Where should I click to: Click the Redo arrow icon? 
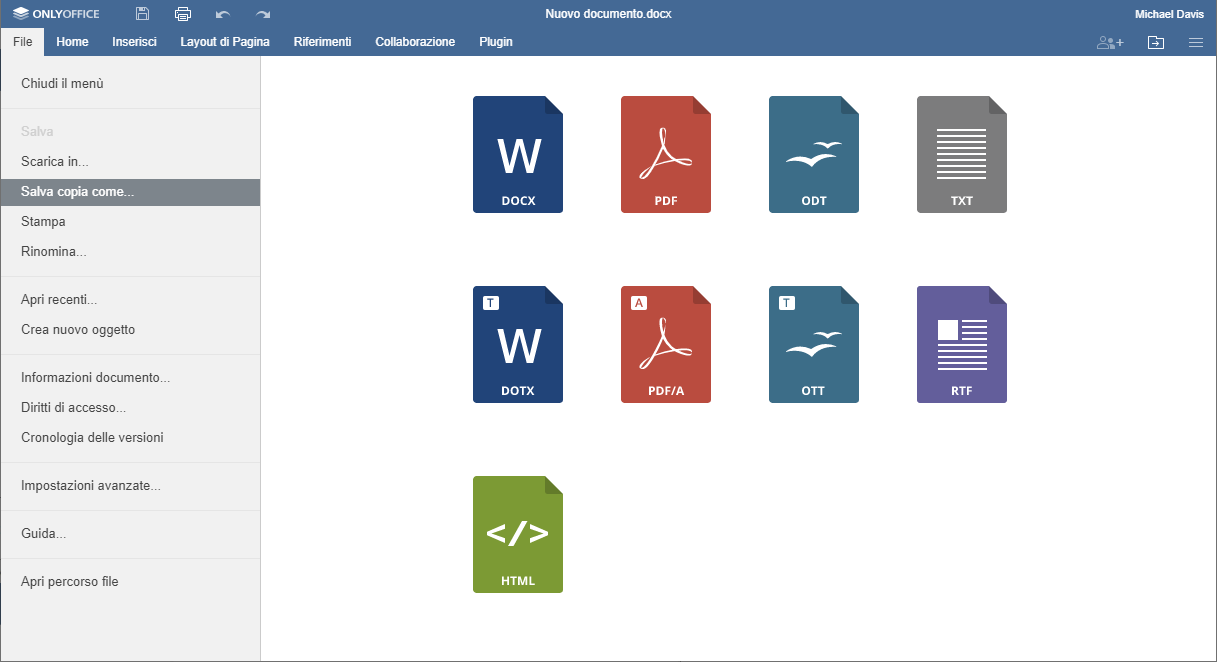263,14
